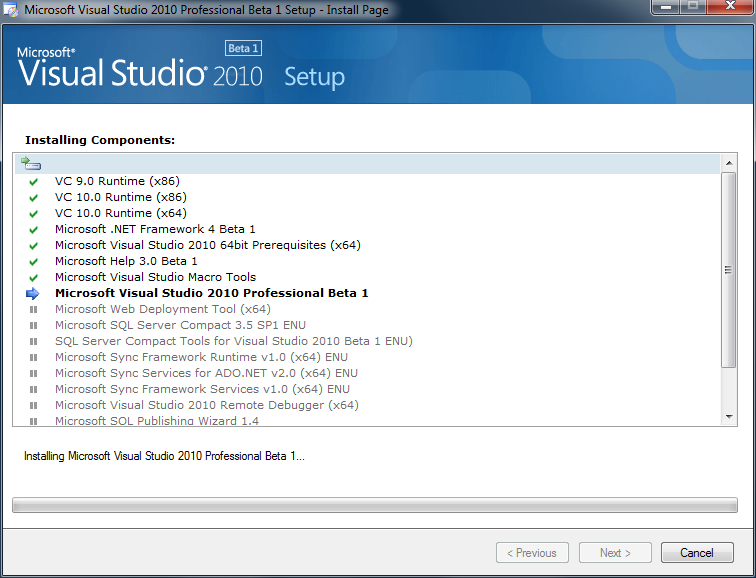Viewport: 756px width, 578px height.
Task: Click the Installing Components heading
Action: point(100,140)
